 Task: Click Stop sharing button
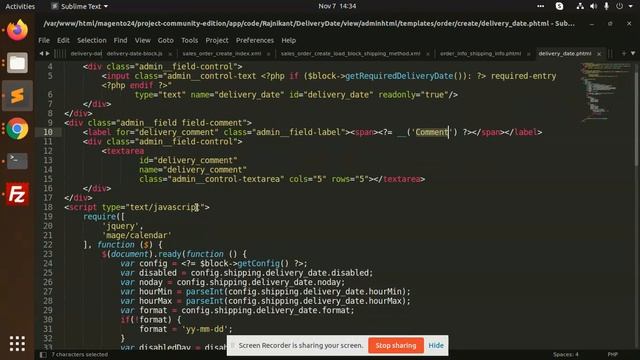396,345
